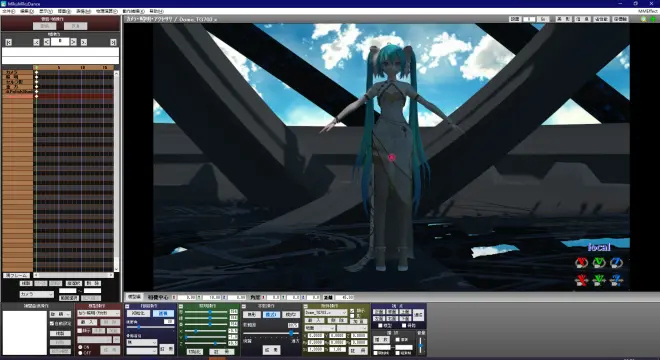The height and width of the screenshot is (360, 660).
Task: Collapse the camera operation panel
Action: point(128,306)
